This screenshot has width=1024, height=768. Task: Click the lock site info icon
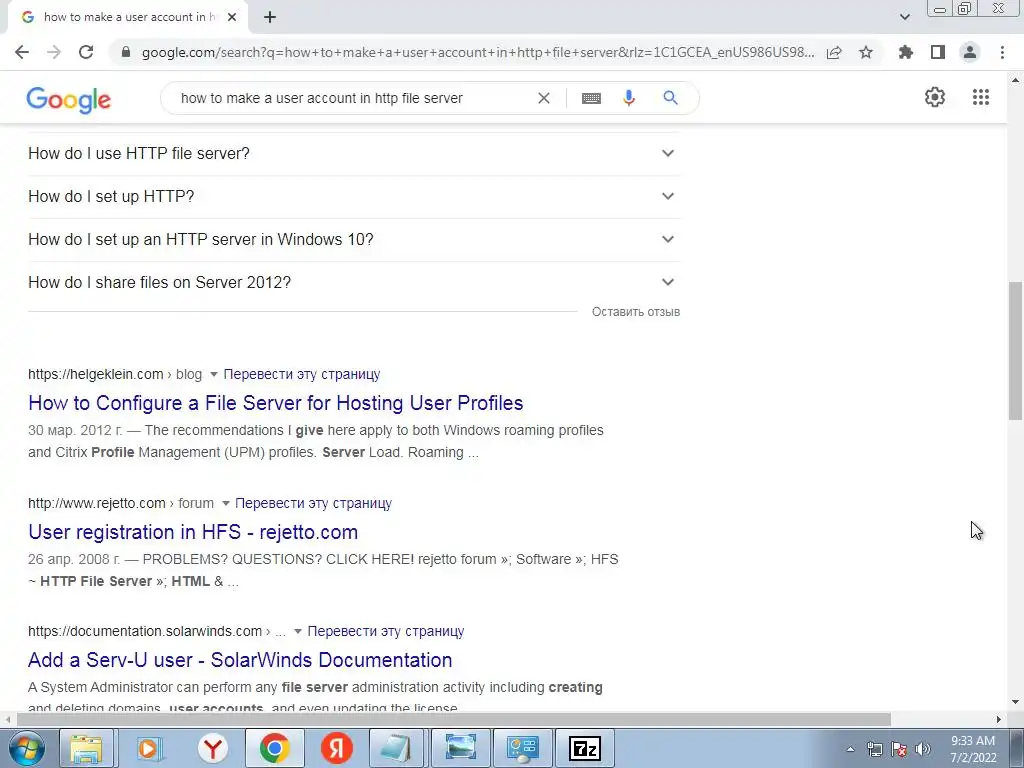(126, 52)
